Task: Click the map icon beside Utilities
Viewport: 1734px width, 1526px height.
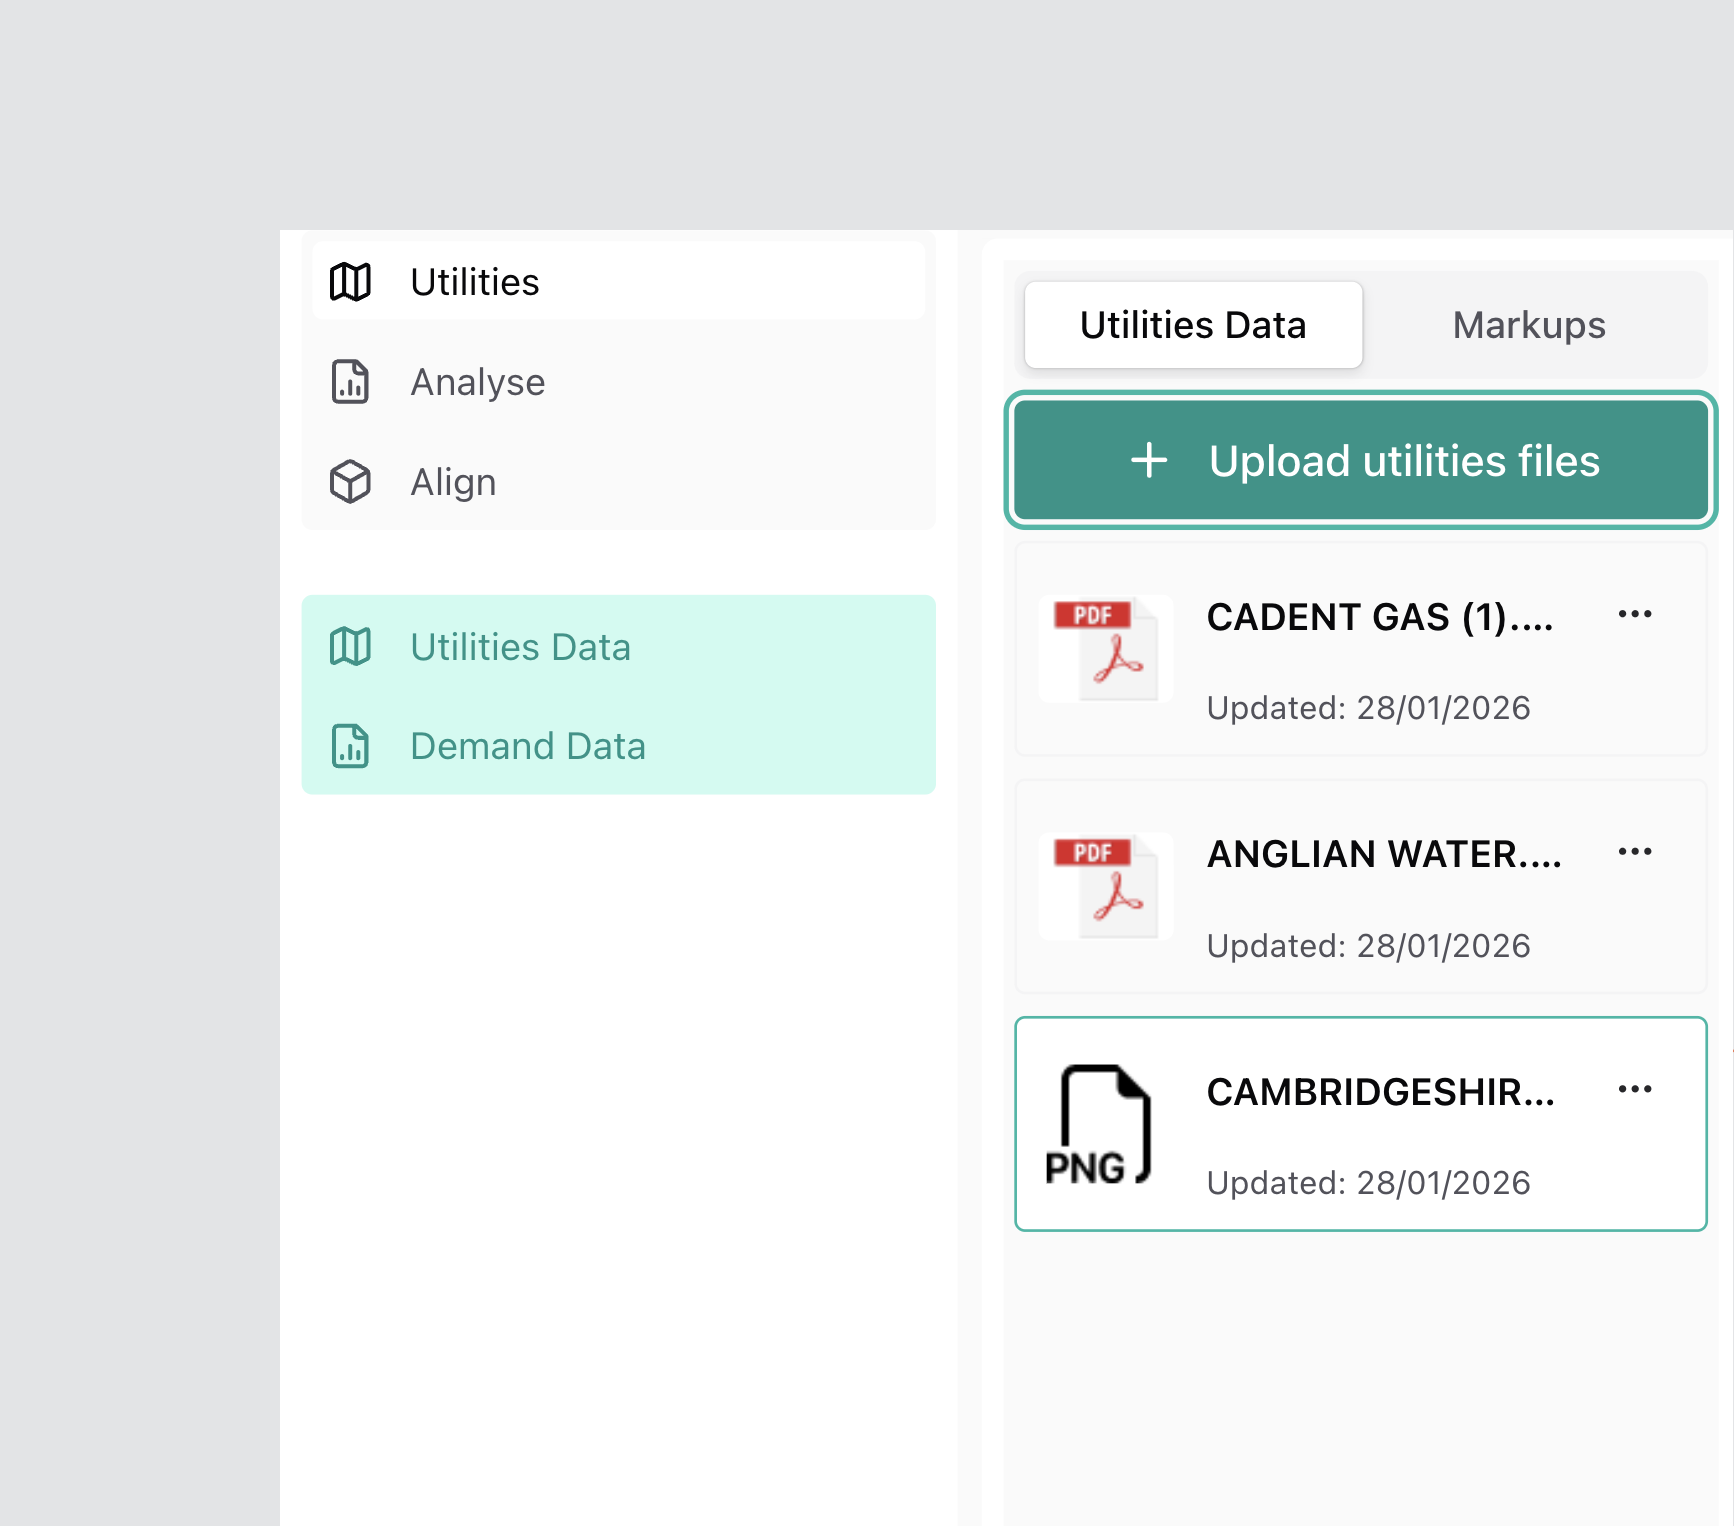Action: click(350, 282)
